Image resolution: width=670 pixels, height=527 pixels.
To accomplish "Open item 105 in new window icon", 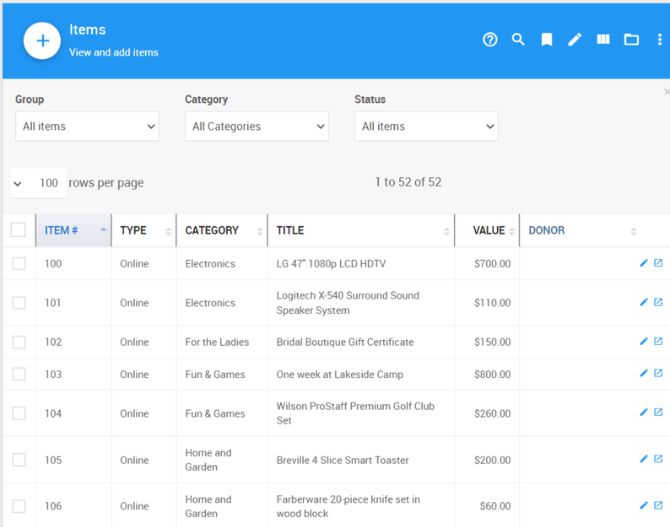I will pyautogui.click(x=658, y=459).
